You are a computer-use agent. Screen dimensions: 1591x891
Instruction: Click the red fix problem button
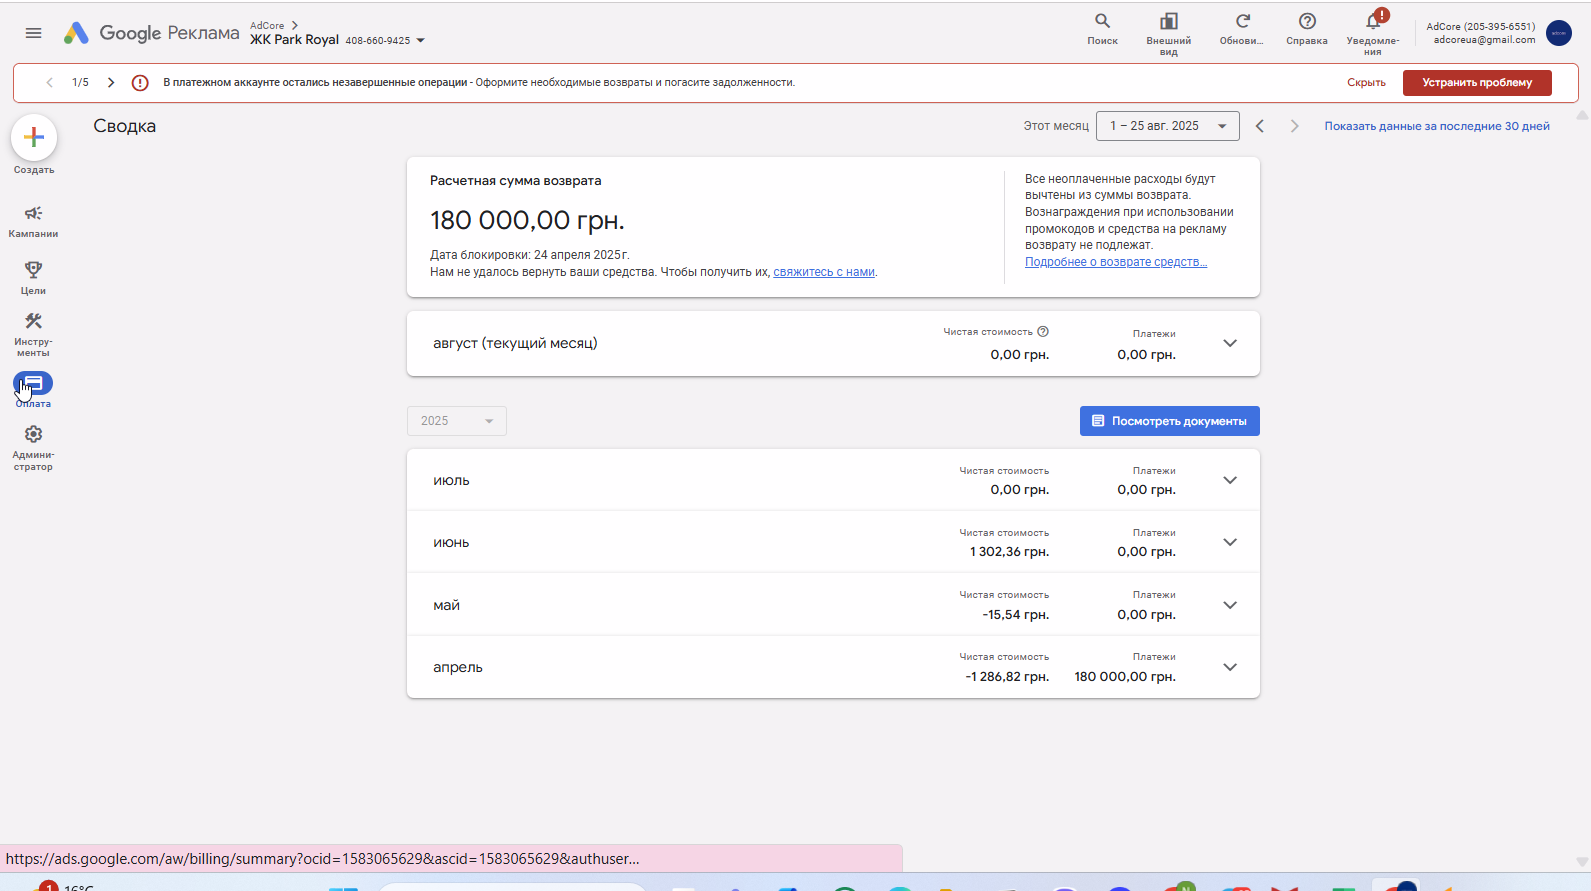click(1477, 83)
